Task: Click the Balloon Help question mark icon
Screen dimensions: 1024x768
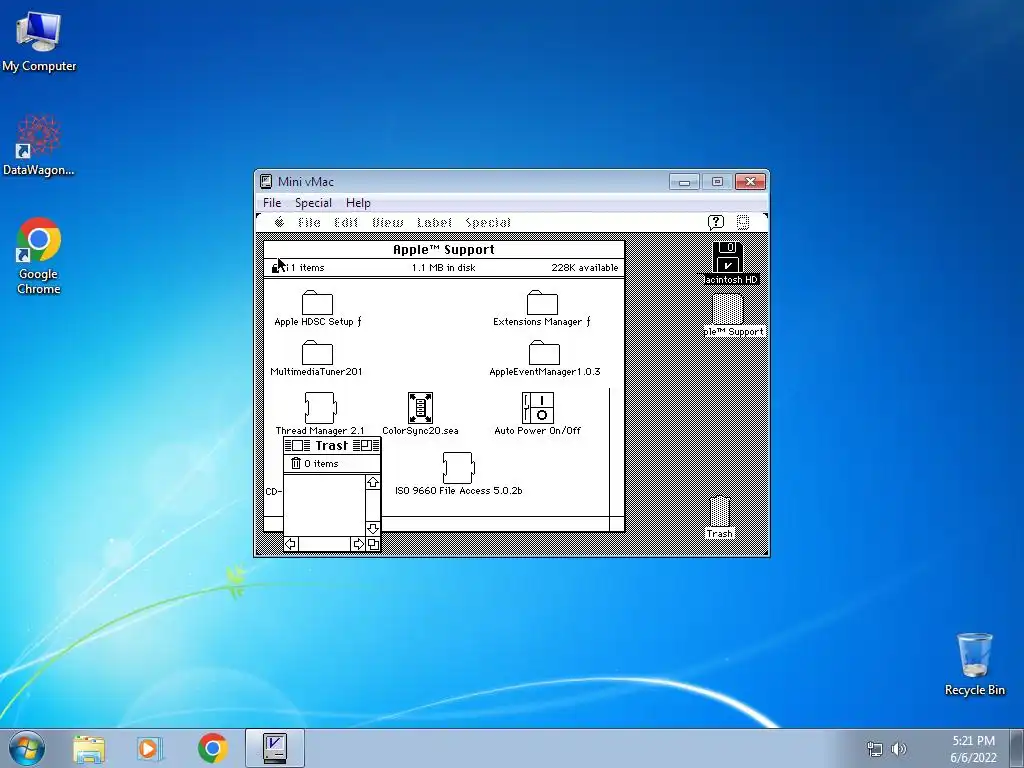Action: (x=716, y=223)
